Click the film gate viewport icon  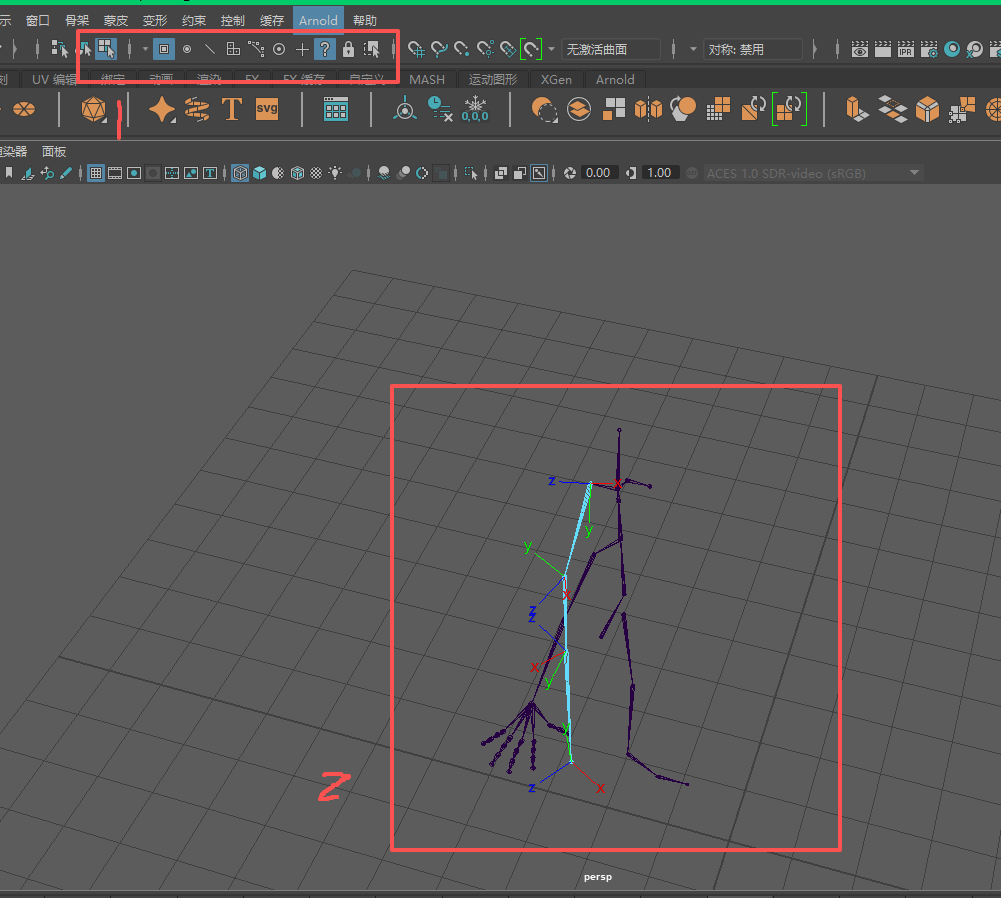pyautogui.click(x=115, y=173)
